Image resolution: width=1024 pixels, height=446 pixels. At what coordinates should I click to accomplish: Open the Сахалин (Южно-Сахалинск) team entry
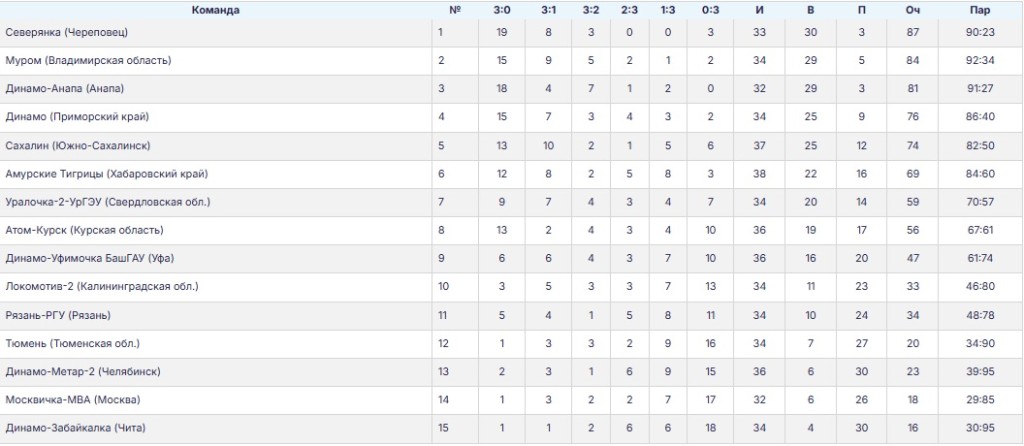(x=77, y=146)
